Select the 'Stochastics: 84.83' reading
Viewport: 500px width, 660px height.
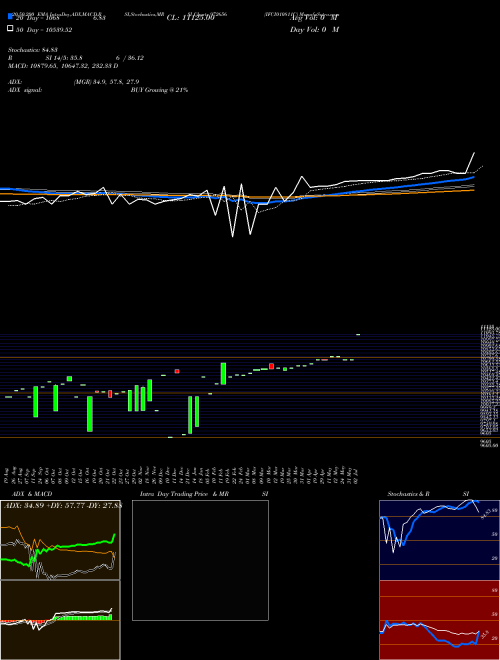point(32,50)
